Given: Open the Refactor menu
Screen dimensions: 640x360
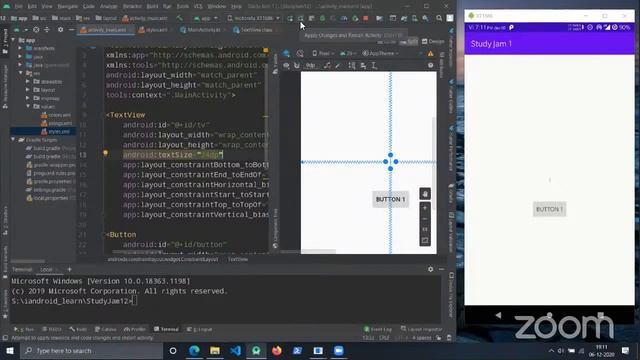Looking at the screenshot, I should point(132,6).
